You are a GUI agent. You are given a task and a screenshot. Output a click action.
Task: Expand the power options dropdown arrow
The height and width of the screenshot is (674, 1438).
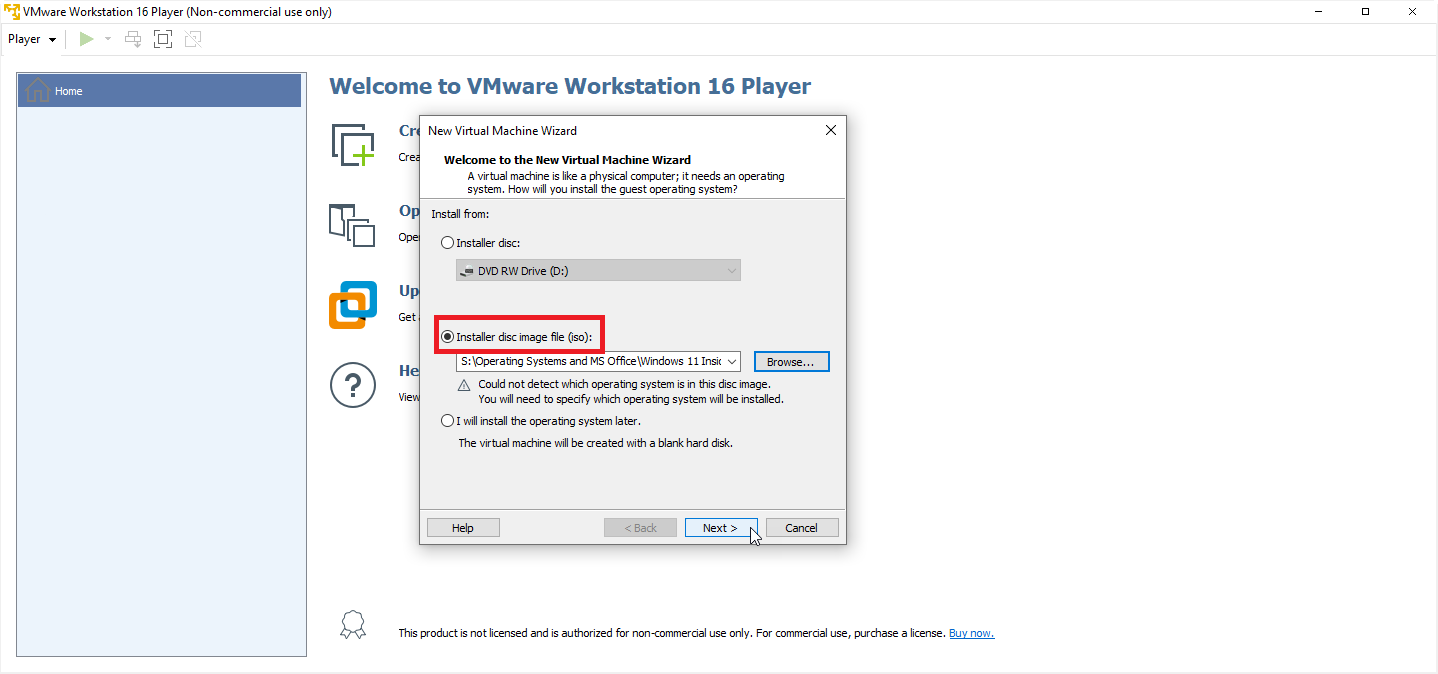tap(107, 39)
